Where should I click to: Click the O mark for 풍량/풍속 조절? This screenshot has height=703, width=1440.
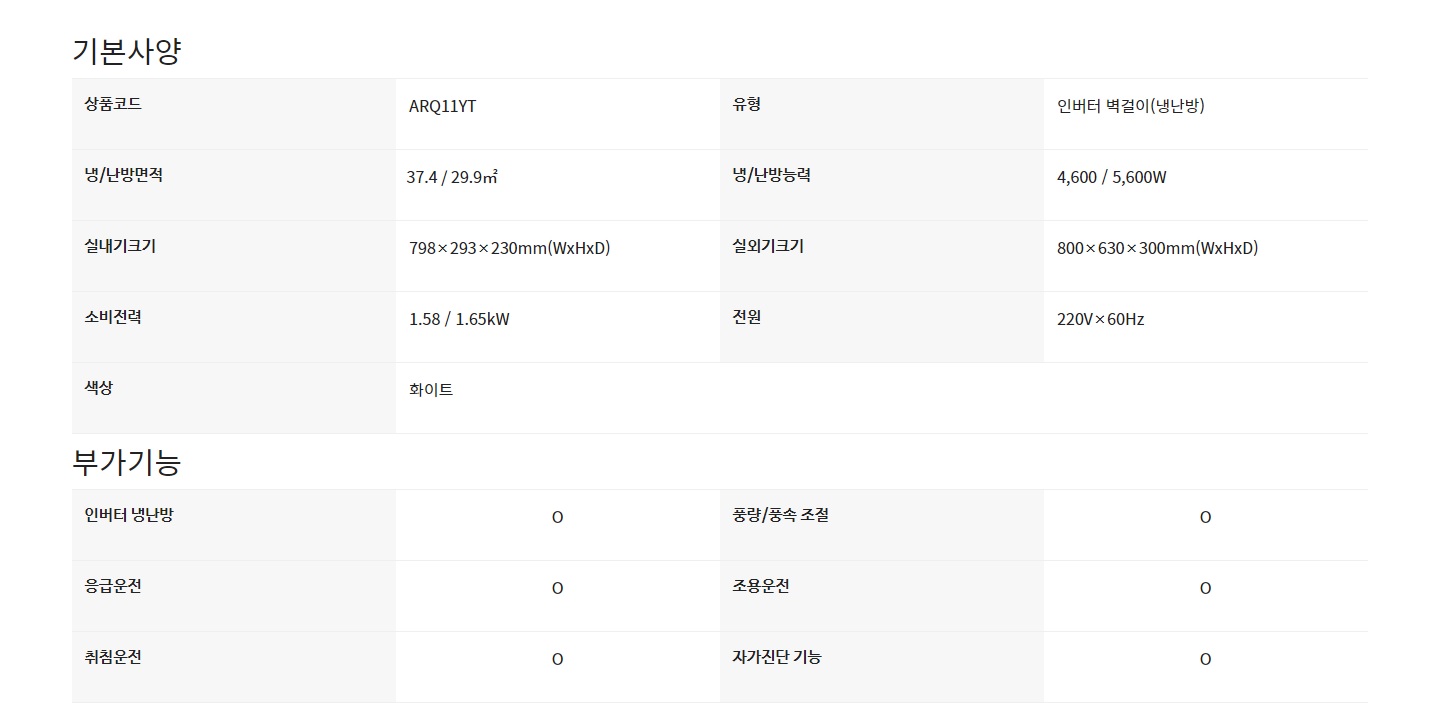(x=1205, y=517)
